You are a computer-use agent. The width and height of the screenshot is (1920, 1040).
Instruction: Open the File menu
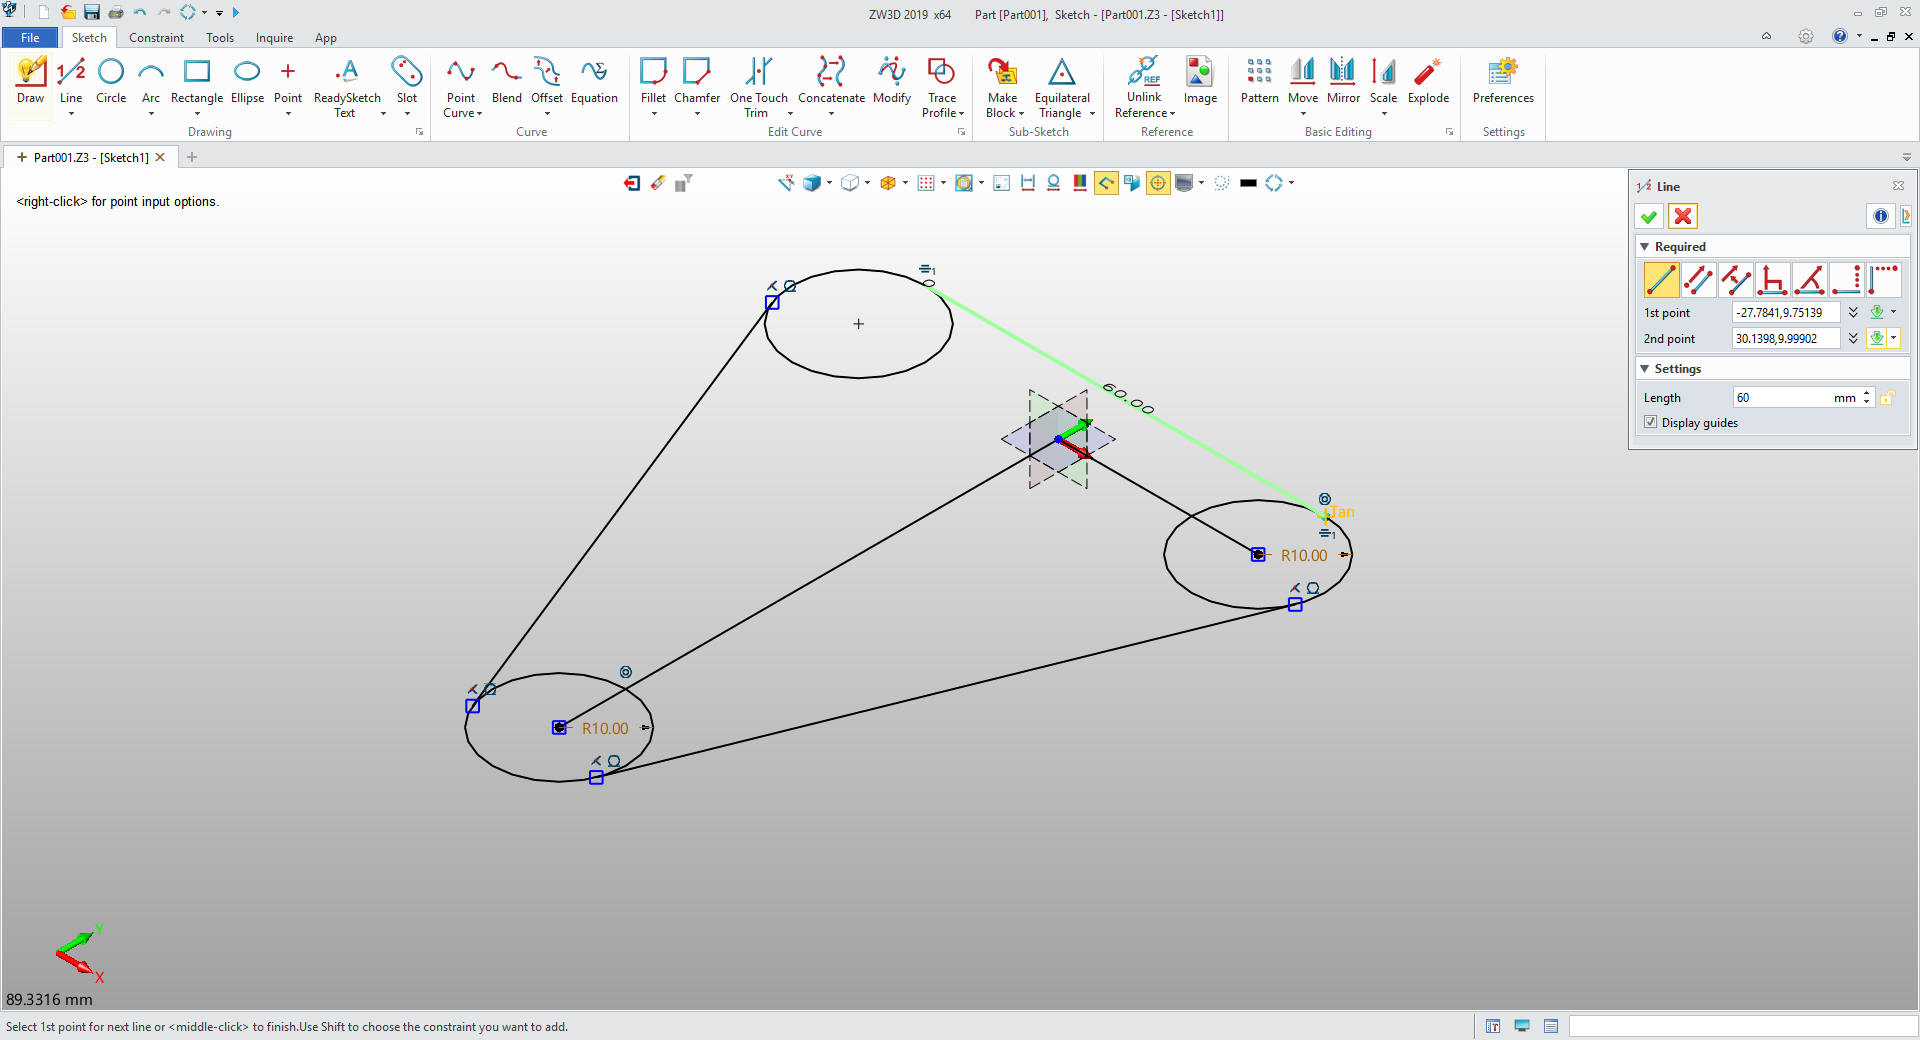[x=30, y=38]
